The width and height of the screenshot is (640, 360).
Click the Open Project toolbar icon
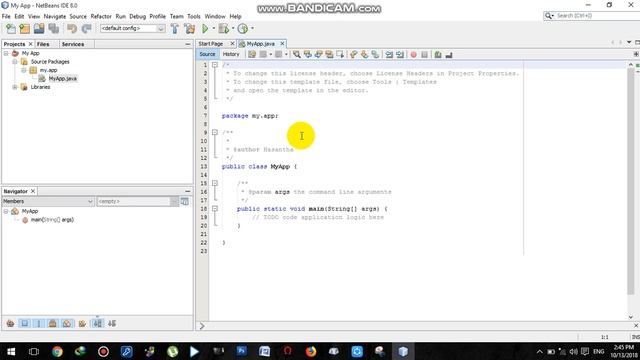pos(39,29)
